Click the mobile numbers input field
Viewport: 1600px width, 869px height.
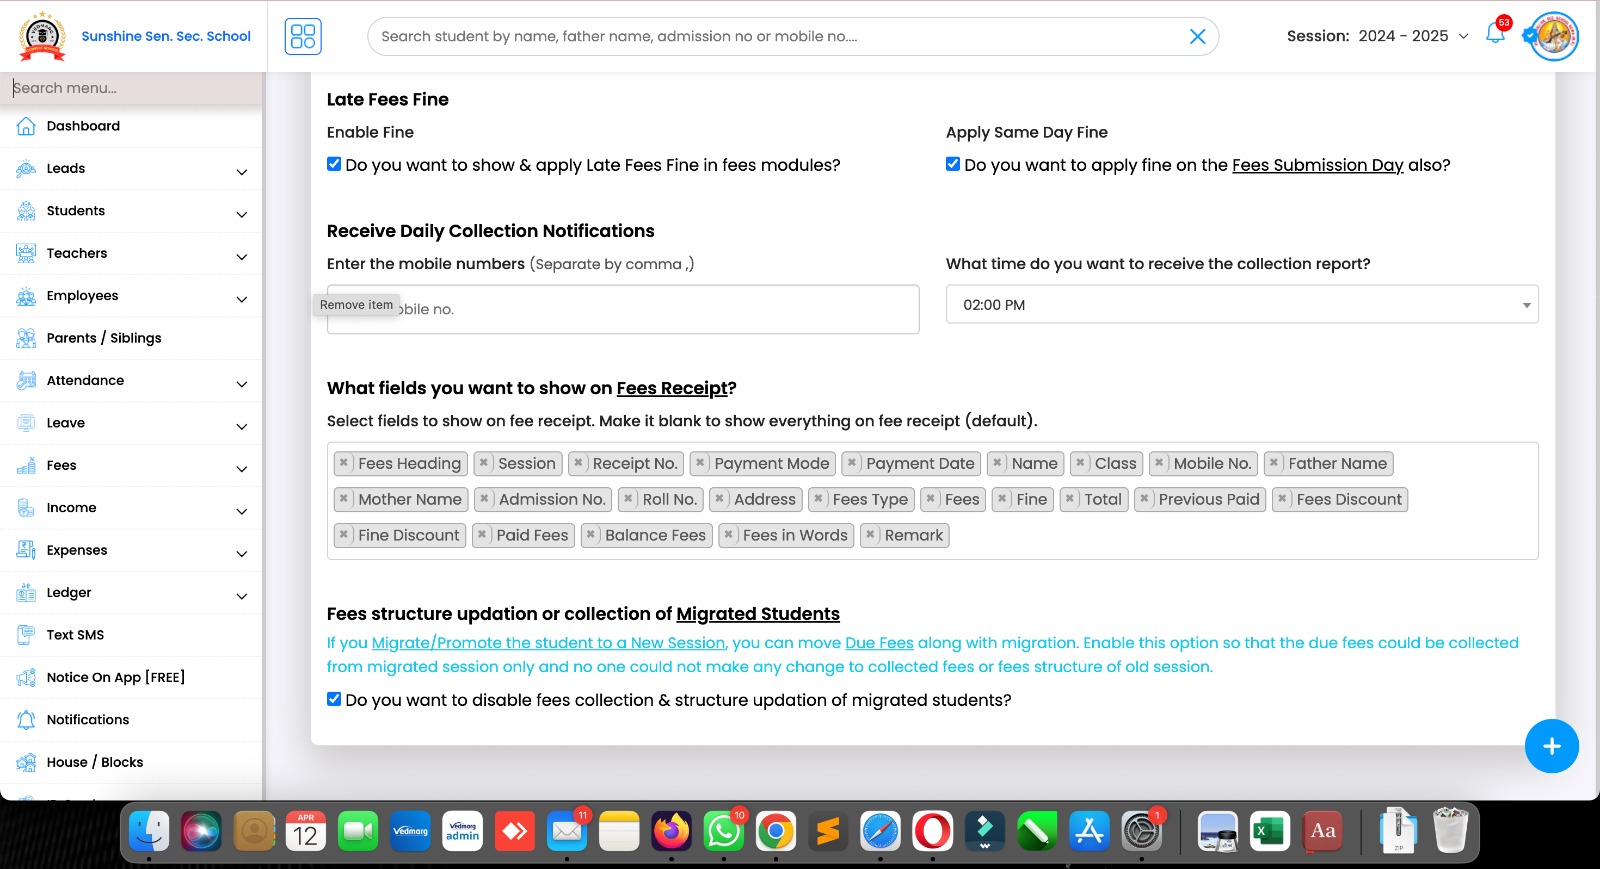point(660,309)
